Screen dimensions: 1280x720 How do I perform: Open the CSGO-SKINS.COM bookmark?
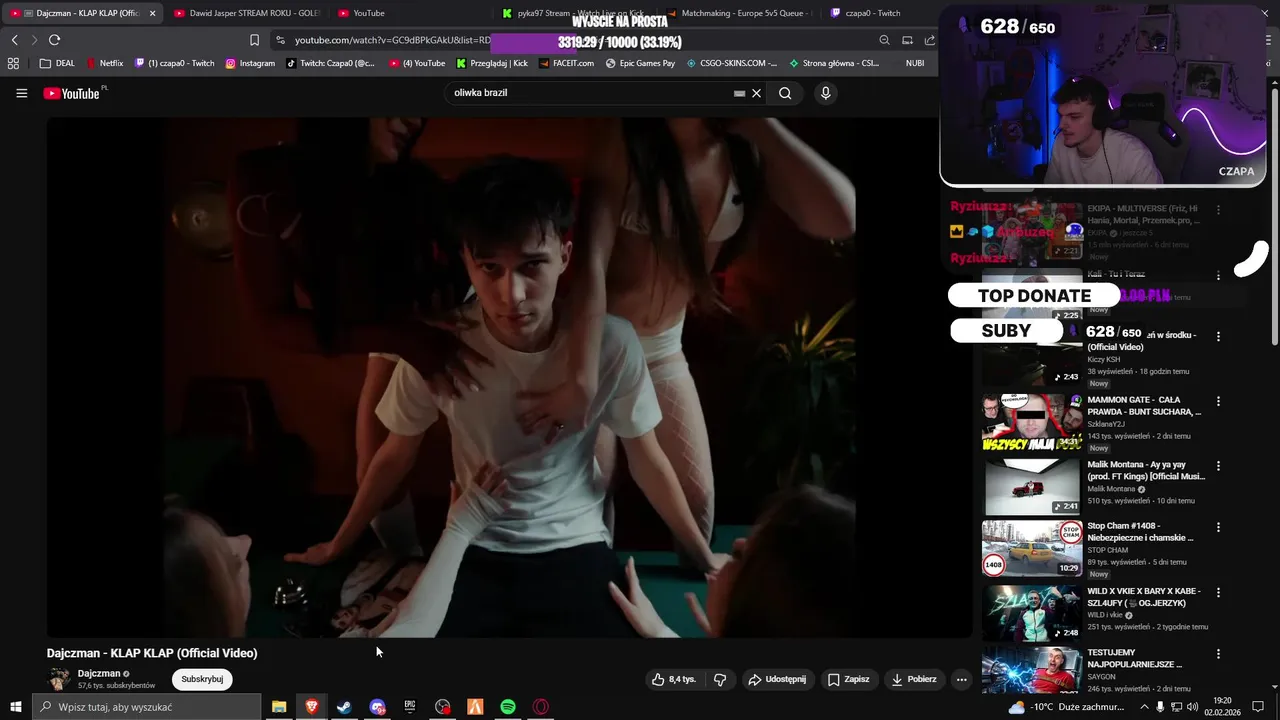pos(731,63)
